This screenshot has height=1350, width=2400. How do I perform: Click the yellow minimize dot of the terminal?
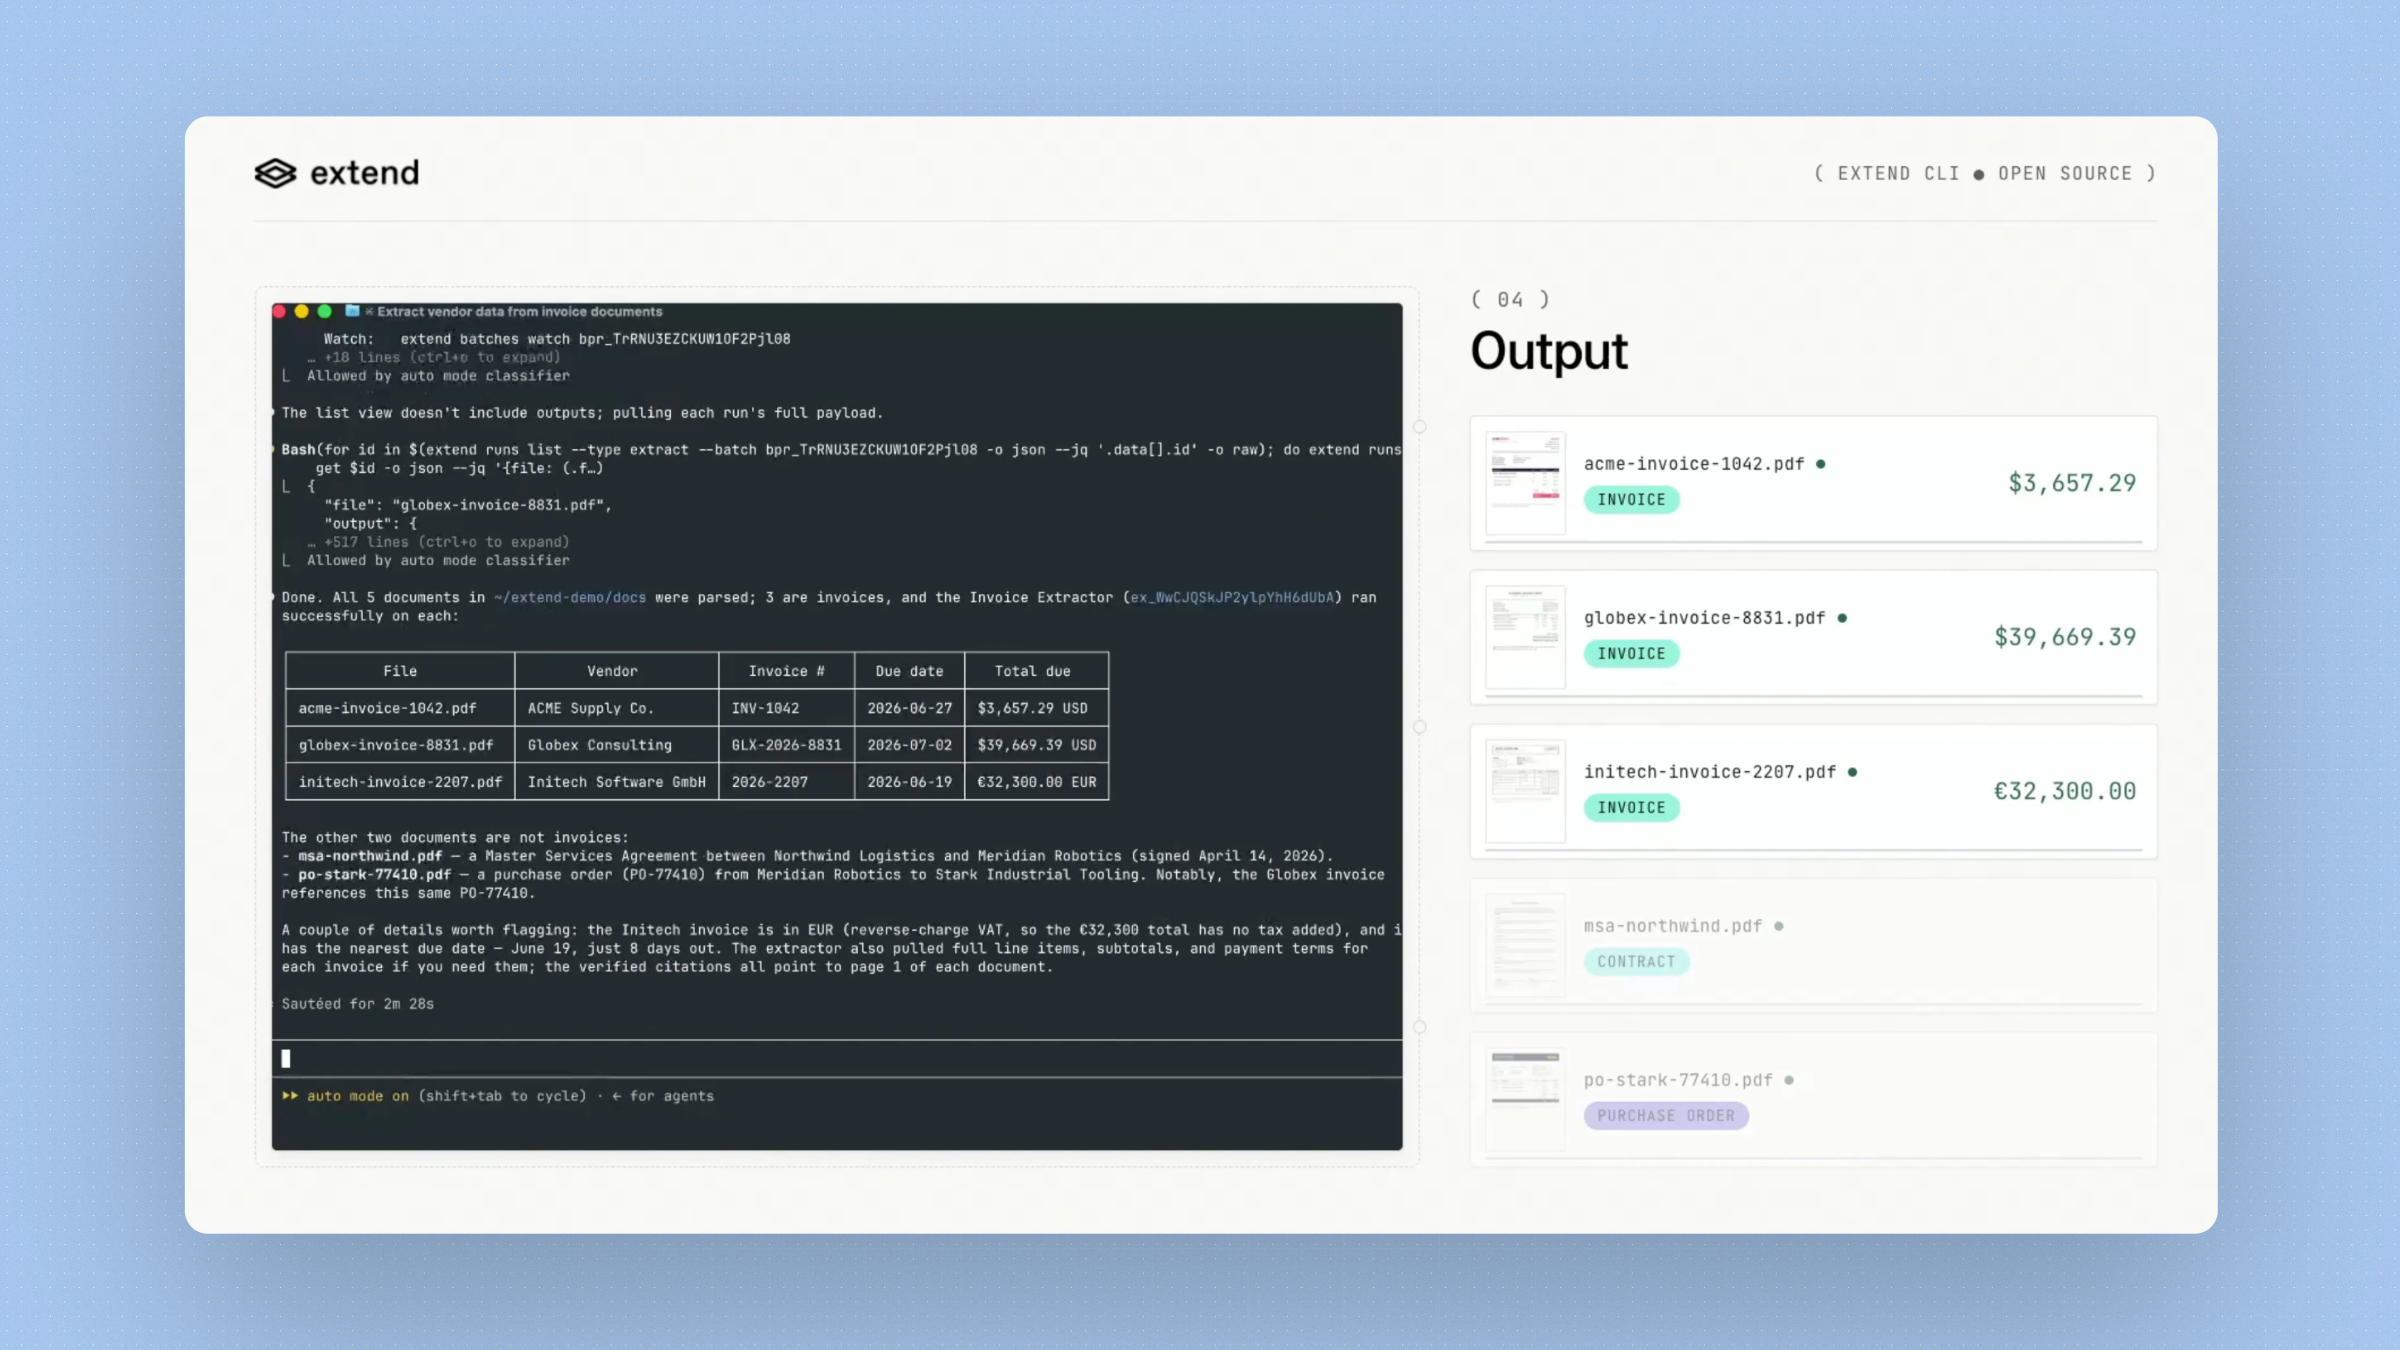[x=302, y=311]
